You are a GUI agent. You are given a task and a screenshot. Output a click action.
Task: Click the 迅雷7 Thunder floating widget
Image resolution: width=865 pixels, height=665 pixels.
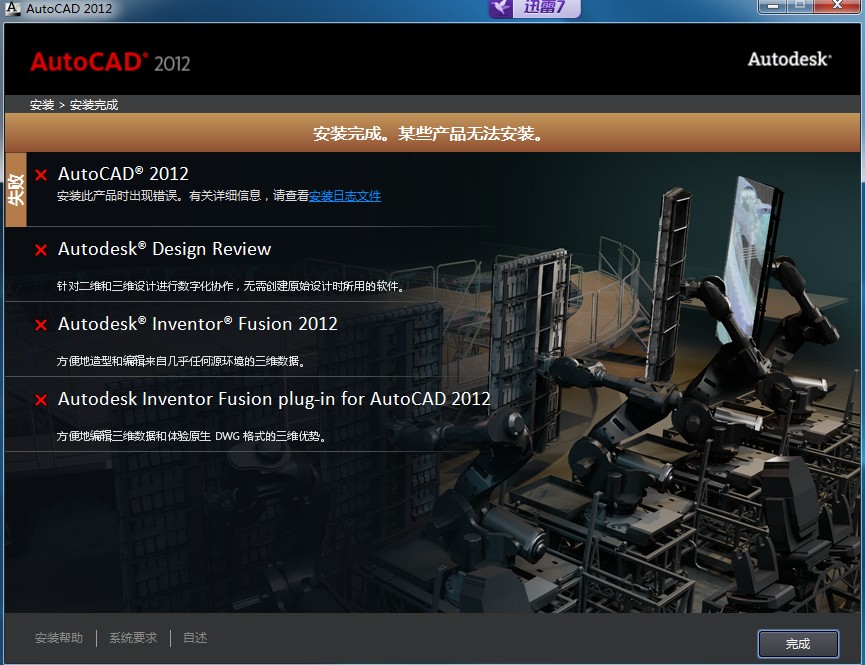[535, 8]
